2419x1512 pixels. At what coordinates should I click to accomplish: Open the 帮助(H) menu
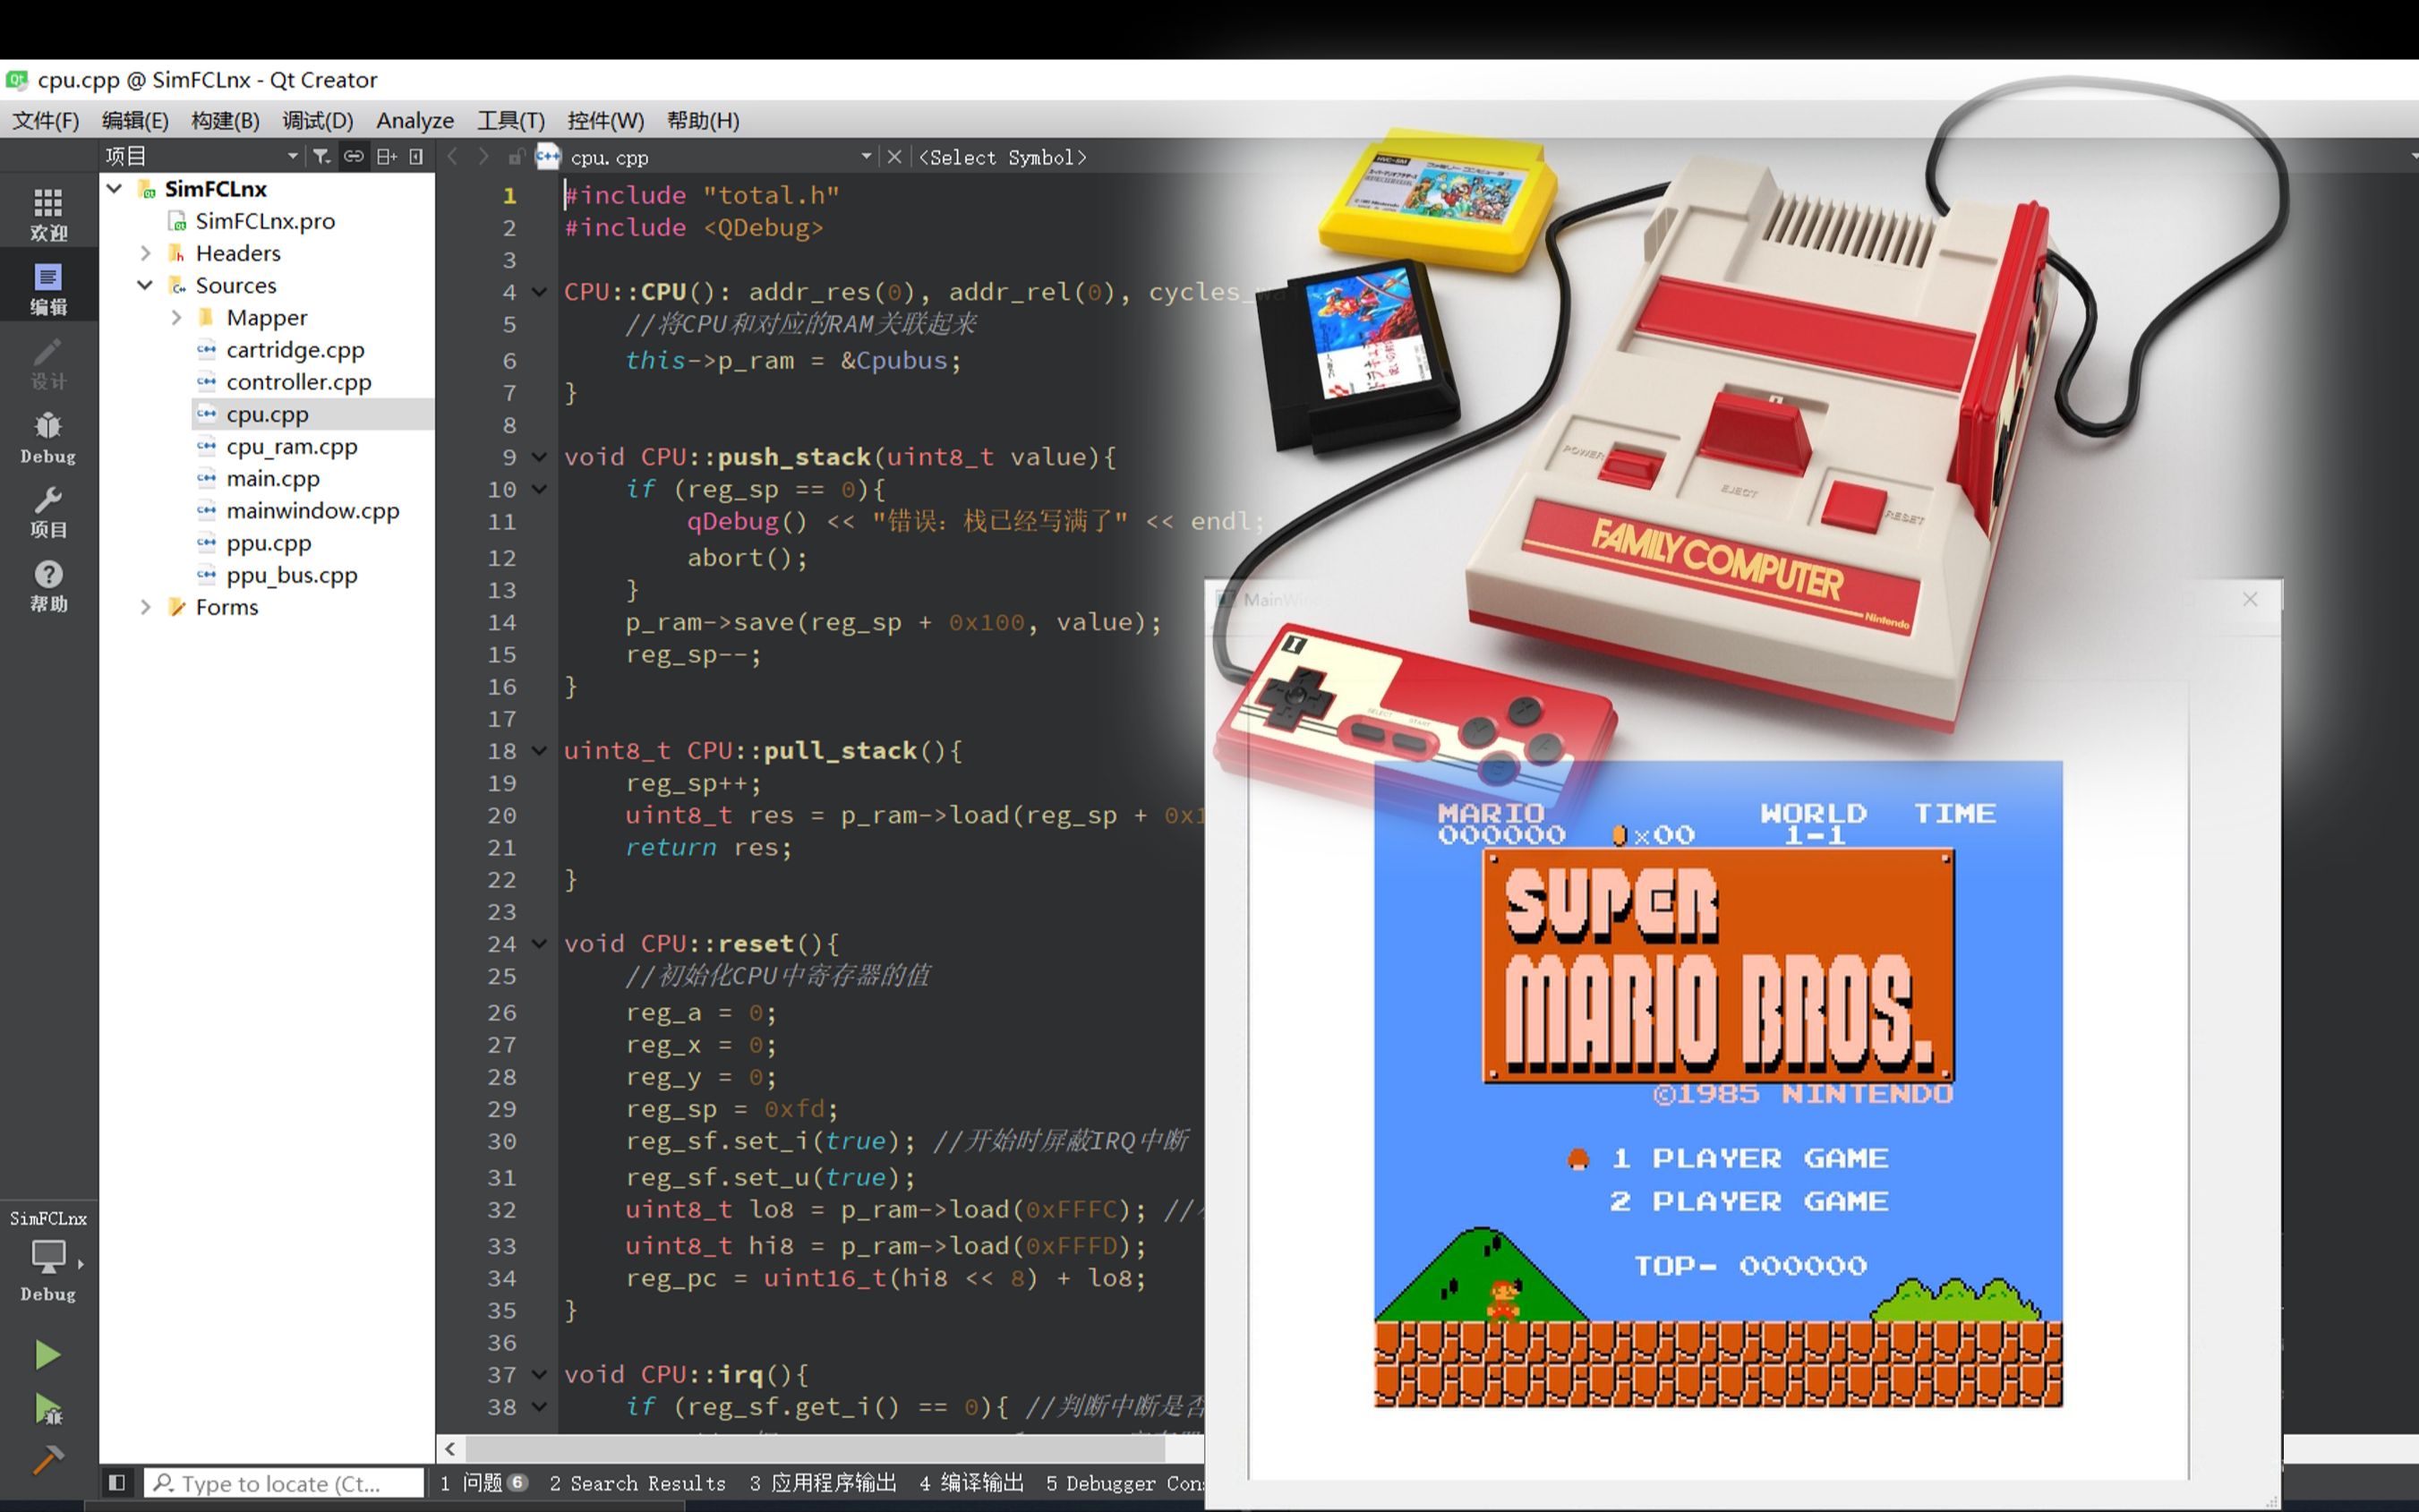703,120
